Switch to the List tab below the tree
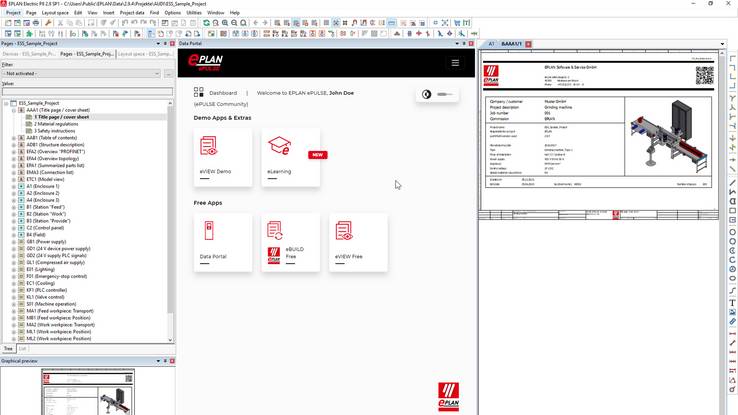The width and height of the screenshot is (738, 415). pyautogui.click(x=23, y=349)
